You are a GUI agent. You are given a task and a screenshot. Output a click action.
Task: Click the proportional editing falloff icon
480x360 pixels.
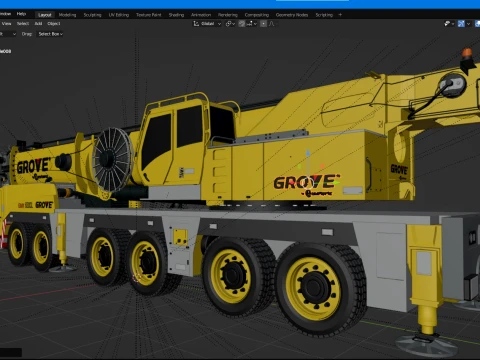click(x=272, y=24)
